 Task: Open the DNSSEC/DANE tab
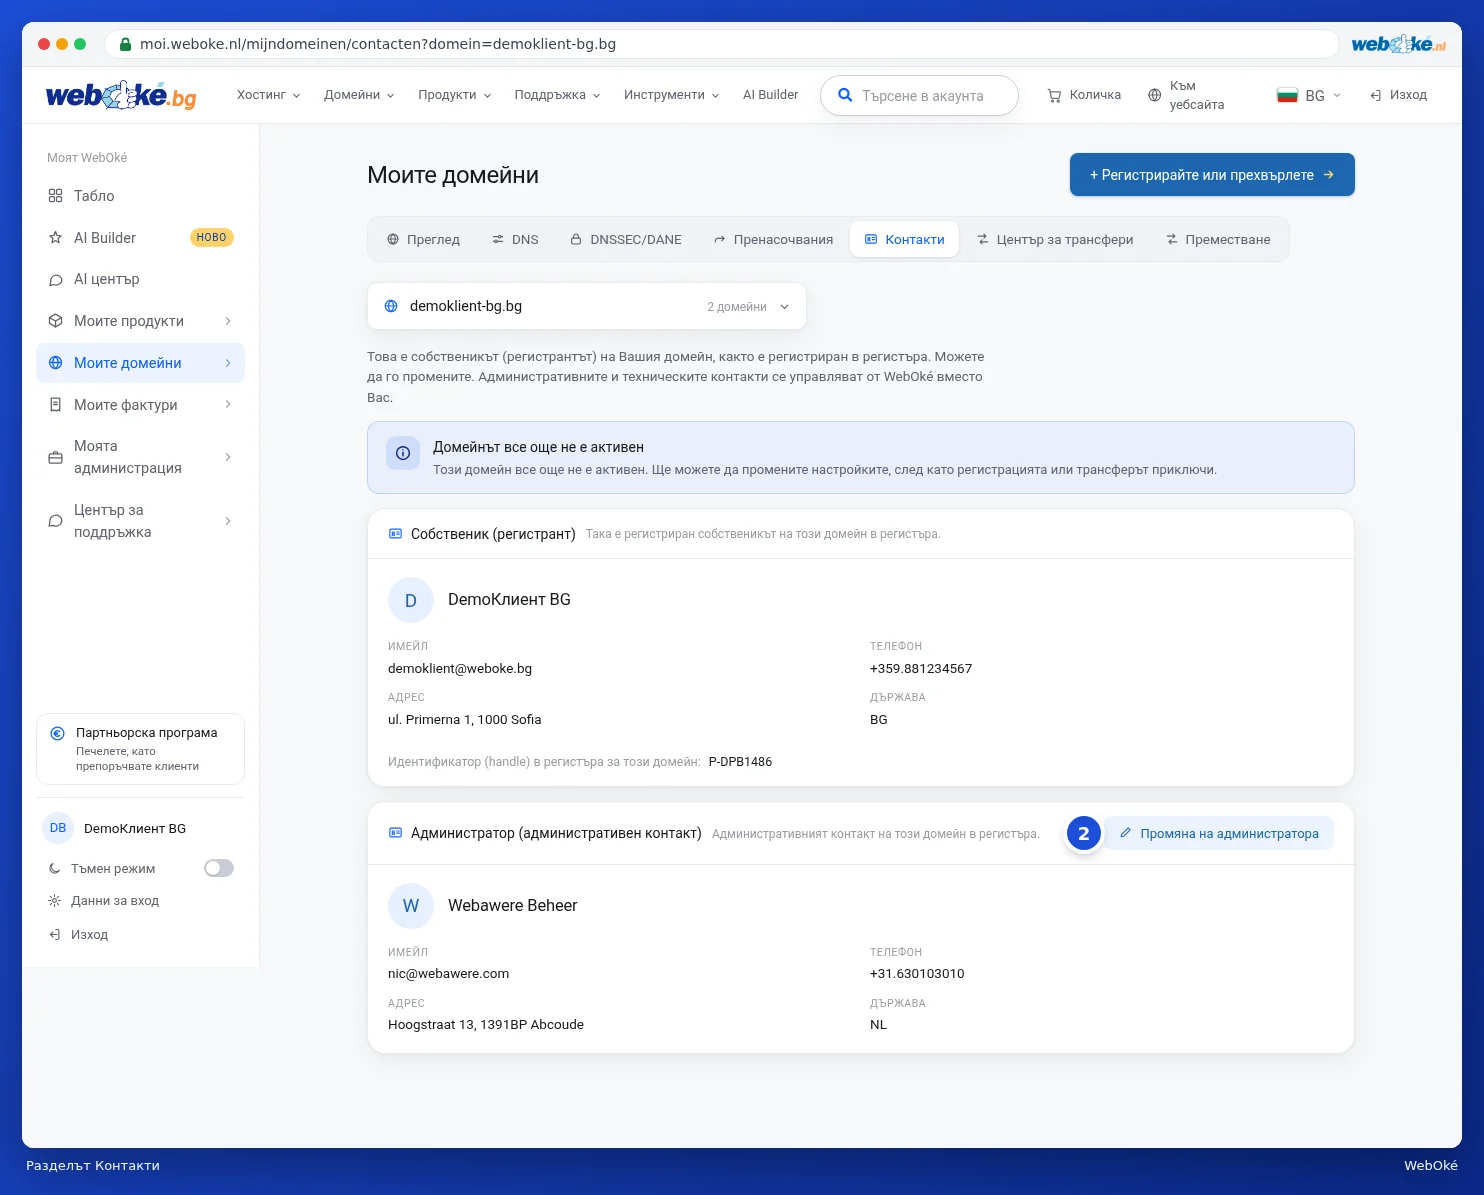[x=626, y=240]
